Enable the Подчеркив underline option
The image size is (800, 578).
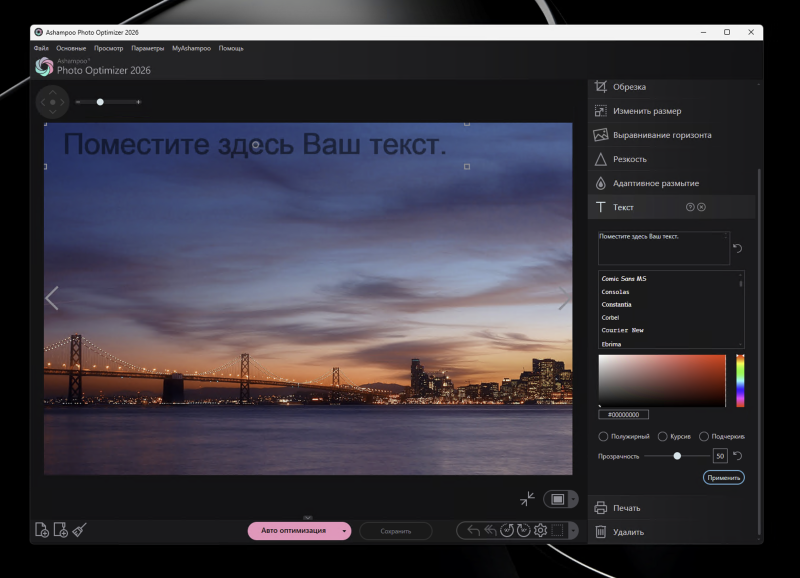coord(704,436)
